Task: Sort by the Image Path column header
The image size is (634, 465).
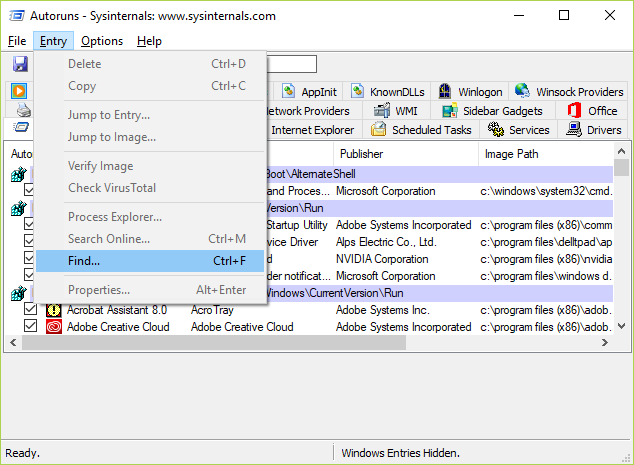Action: click(546, 154)
